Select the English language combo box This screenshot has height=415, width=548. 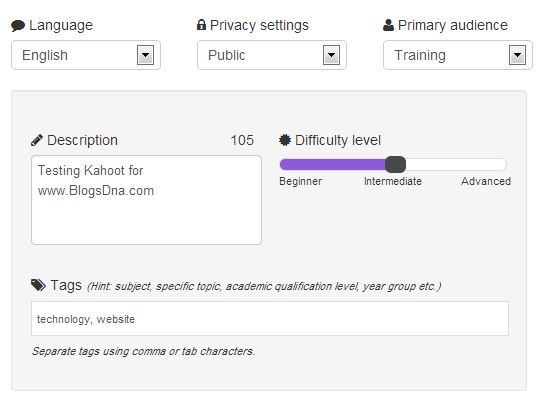pyautogui.click(x=86, y=55)
